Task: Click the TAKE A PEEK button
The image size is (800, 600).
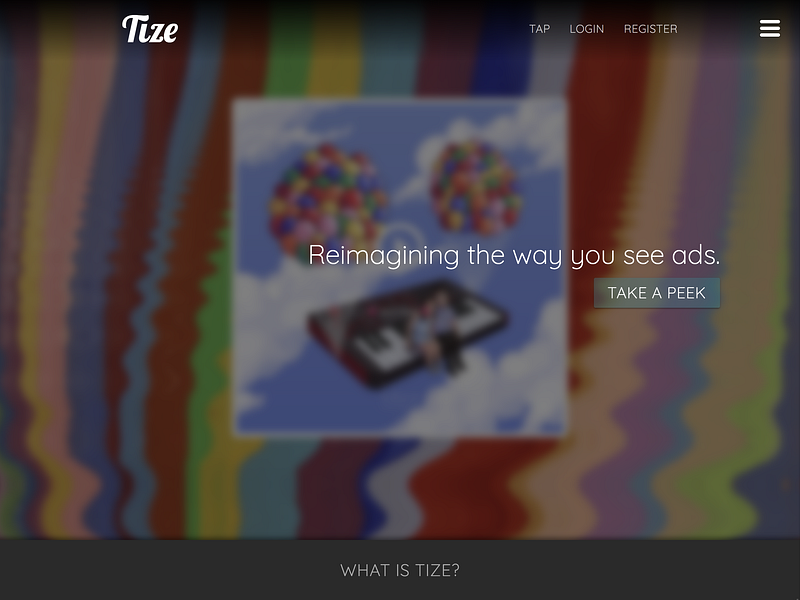Action: (657, 293)
